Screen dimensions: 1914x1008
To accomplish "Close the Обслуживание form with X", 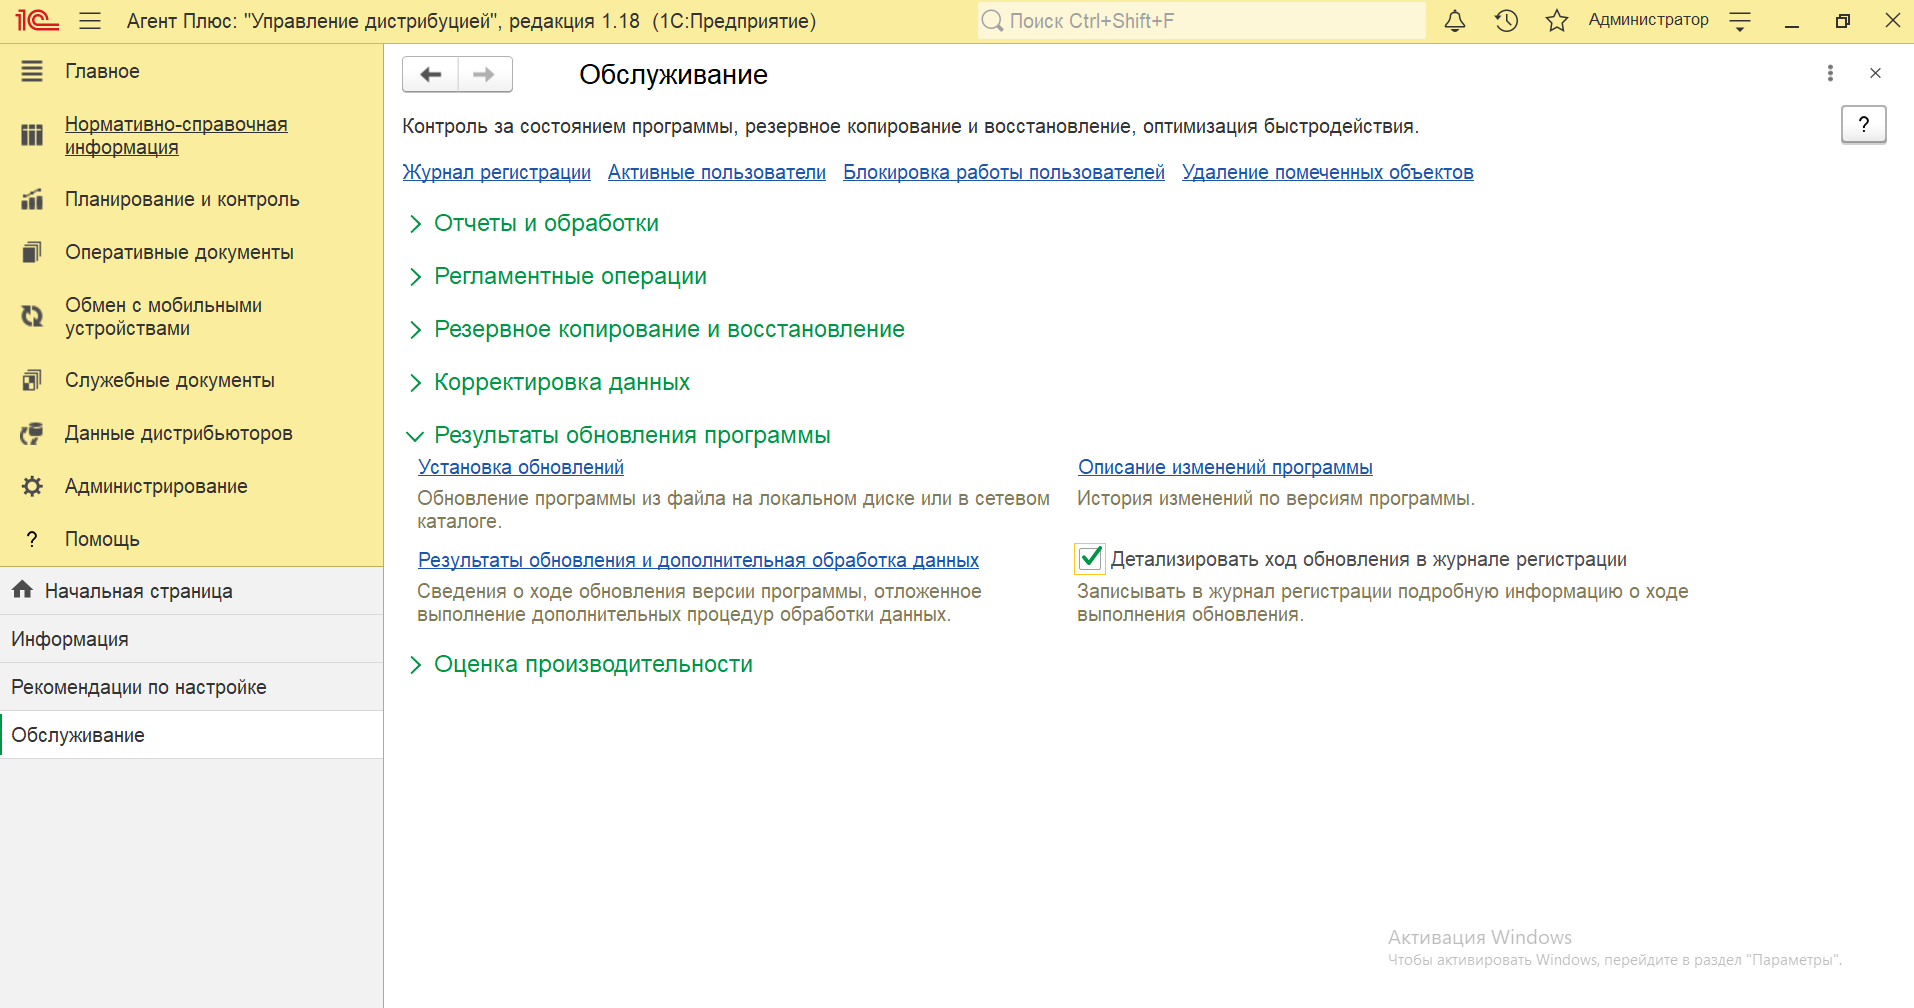I will (x=1875, y=73).
